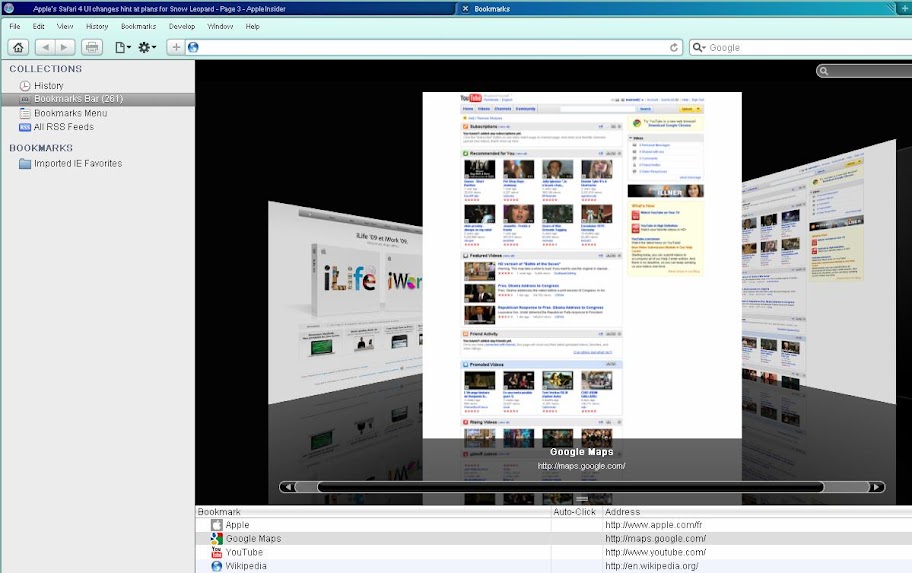The image size is (912, 573).
Task: Click the bookmarks search field in Cover Flow
Action: click(864, 70)
